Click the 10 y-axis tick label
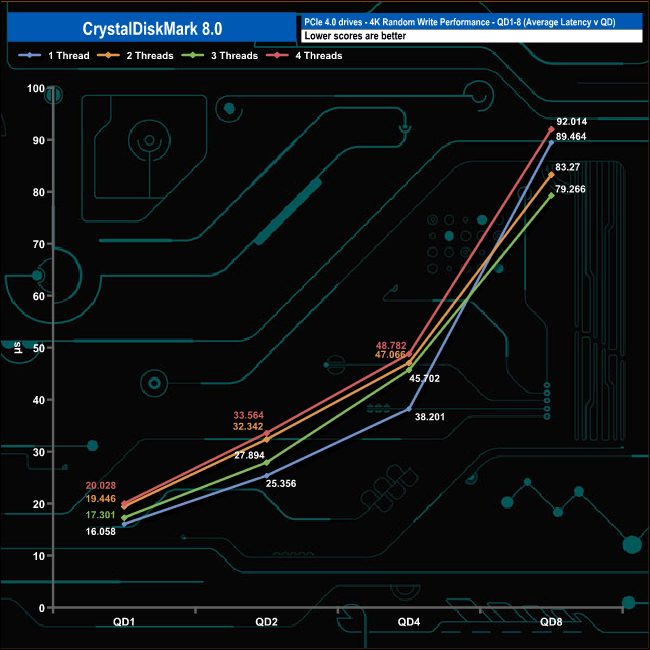650x650 pixels. [39, 556]
